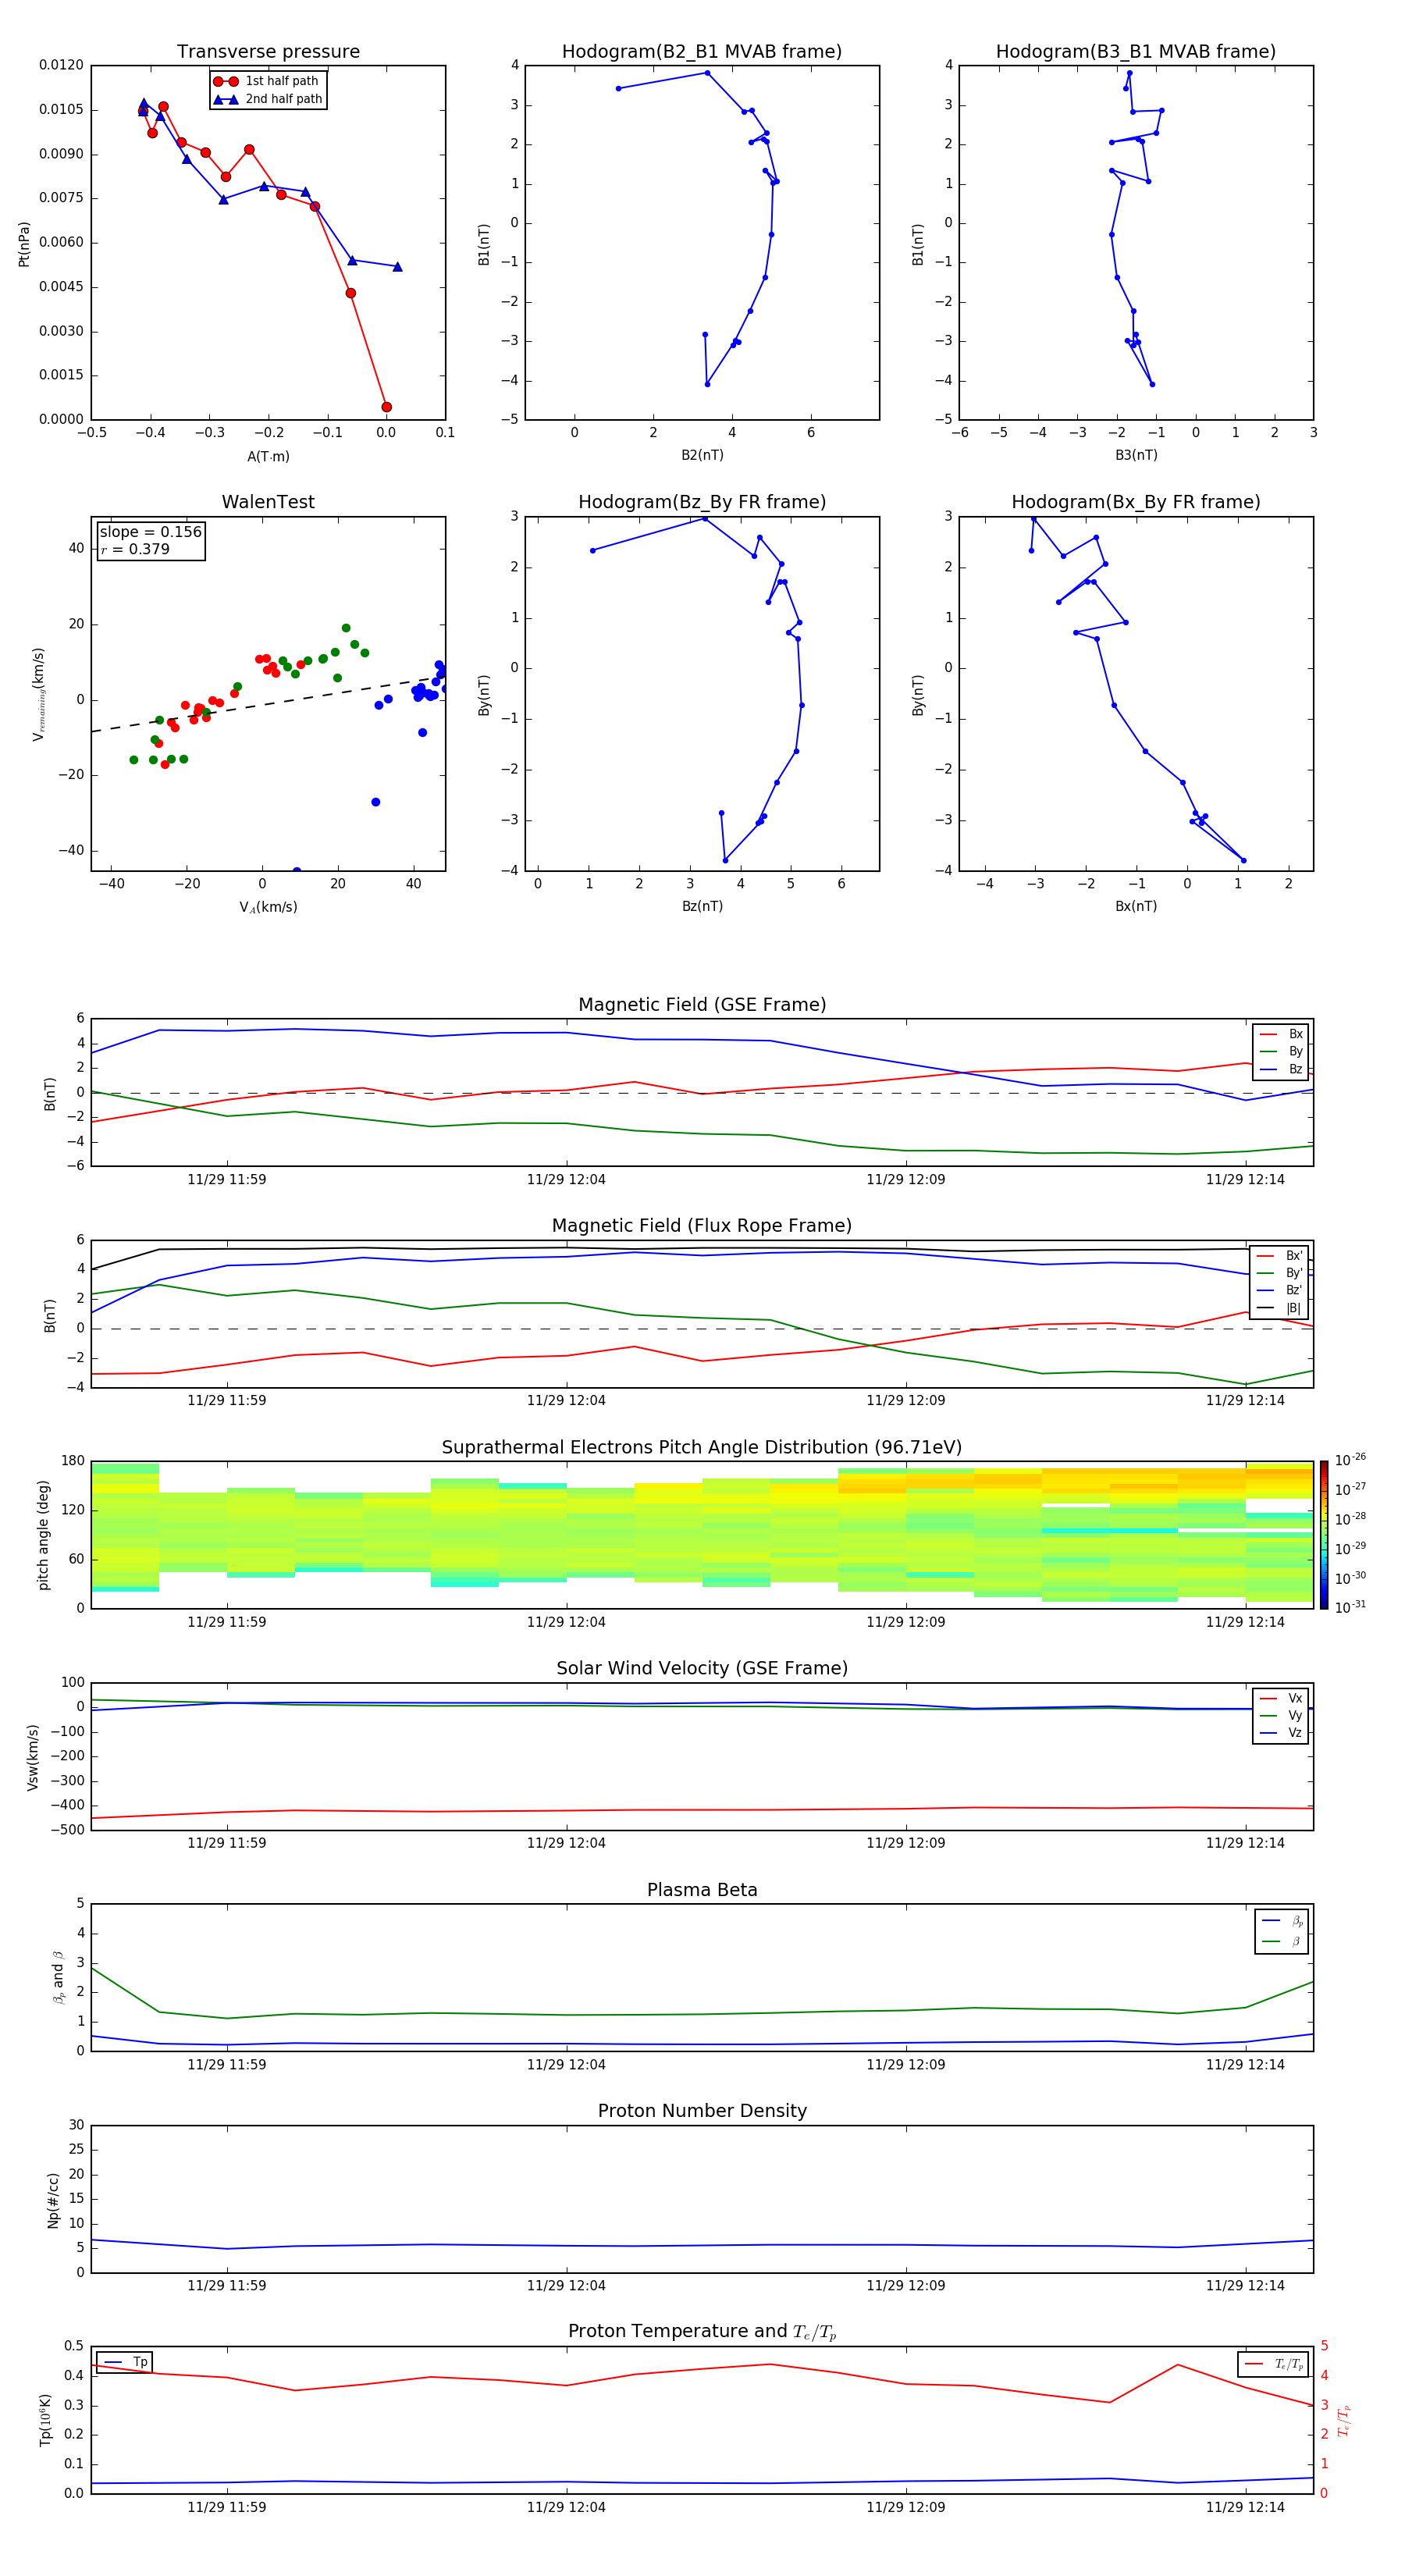Screen dimensions: 1405x2576
Task: Click the 'Hodogram(Bz_By FR frame)' title
Action: 702,502
